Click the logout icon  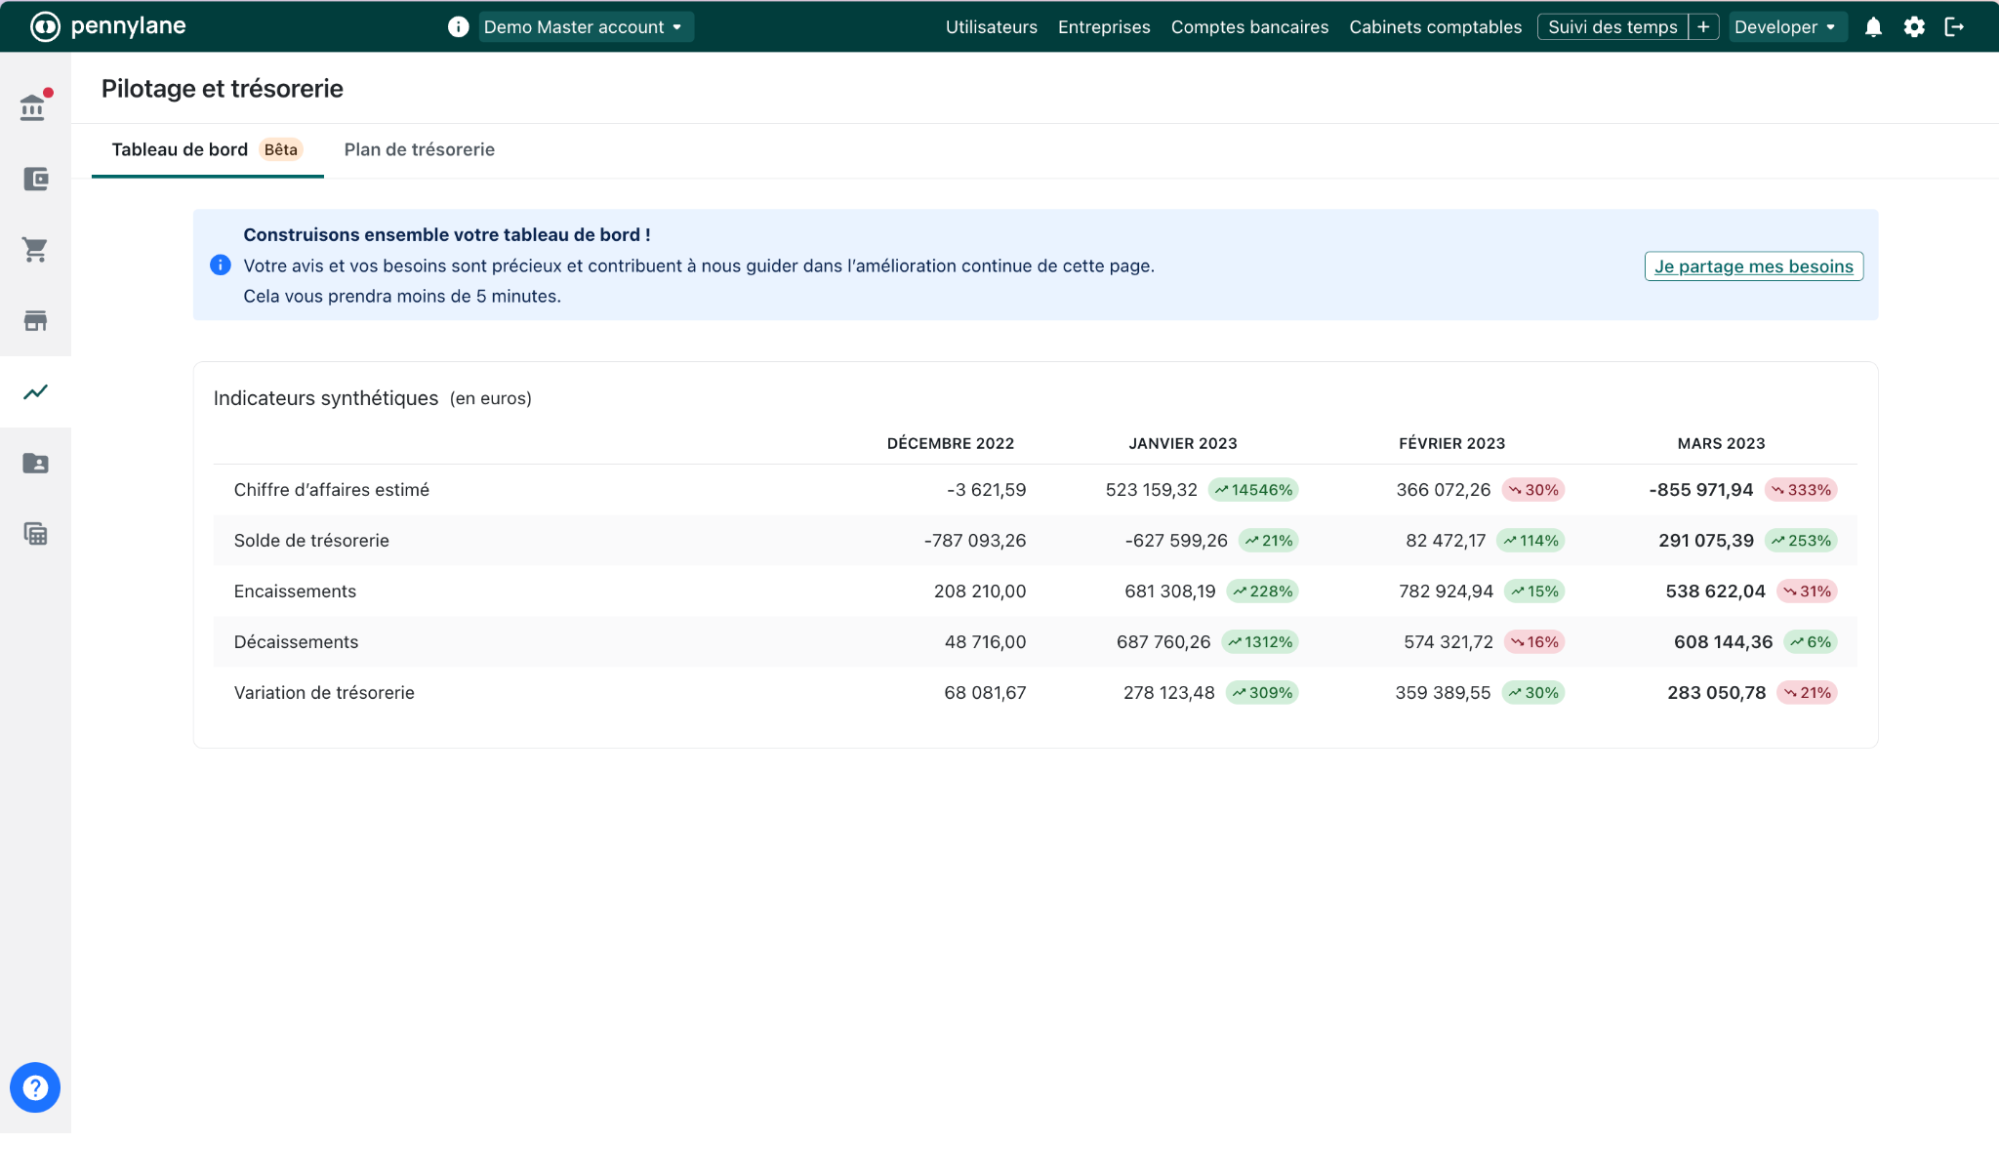click(x=1954, y=27)
